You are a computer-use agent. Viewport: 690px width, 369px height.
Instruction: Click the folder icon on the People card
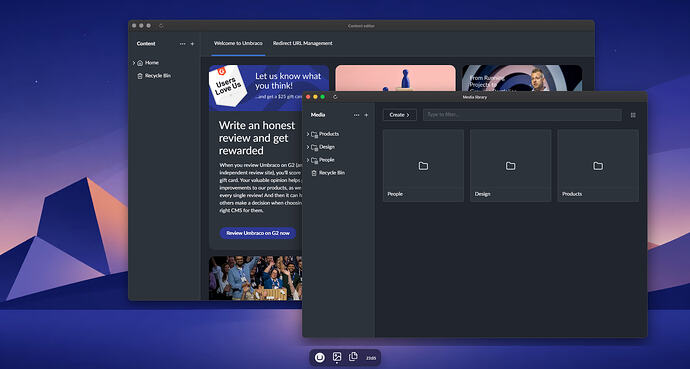click(x=423, y=166)
